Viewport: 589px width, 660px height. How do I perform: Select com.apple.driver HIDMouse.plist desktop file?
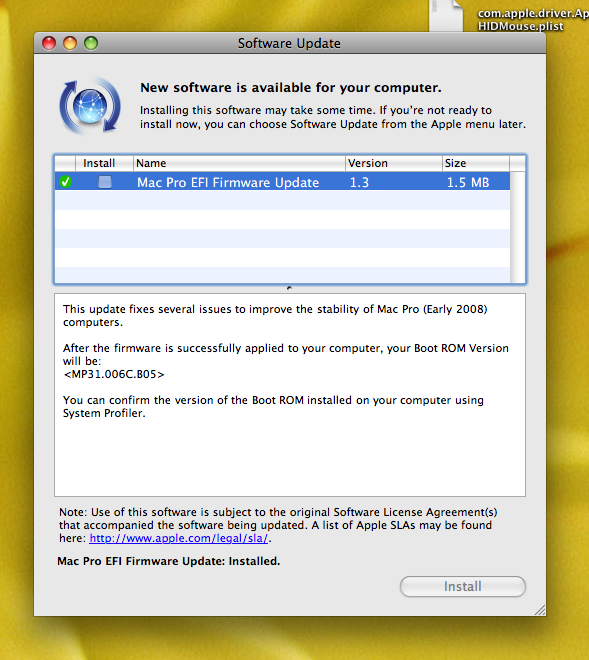(509, 17)
